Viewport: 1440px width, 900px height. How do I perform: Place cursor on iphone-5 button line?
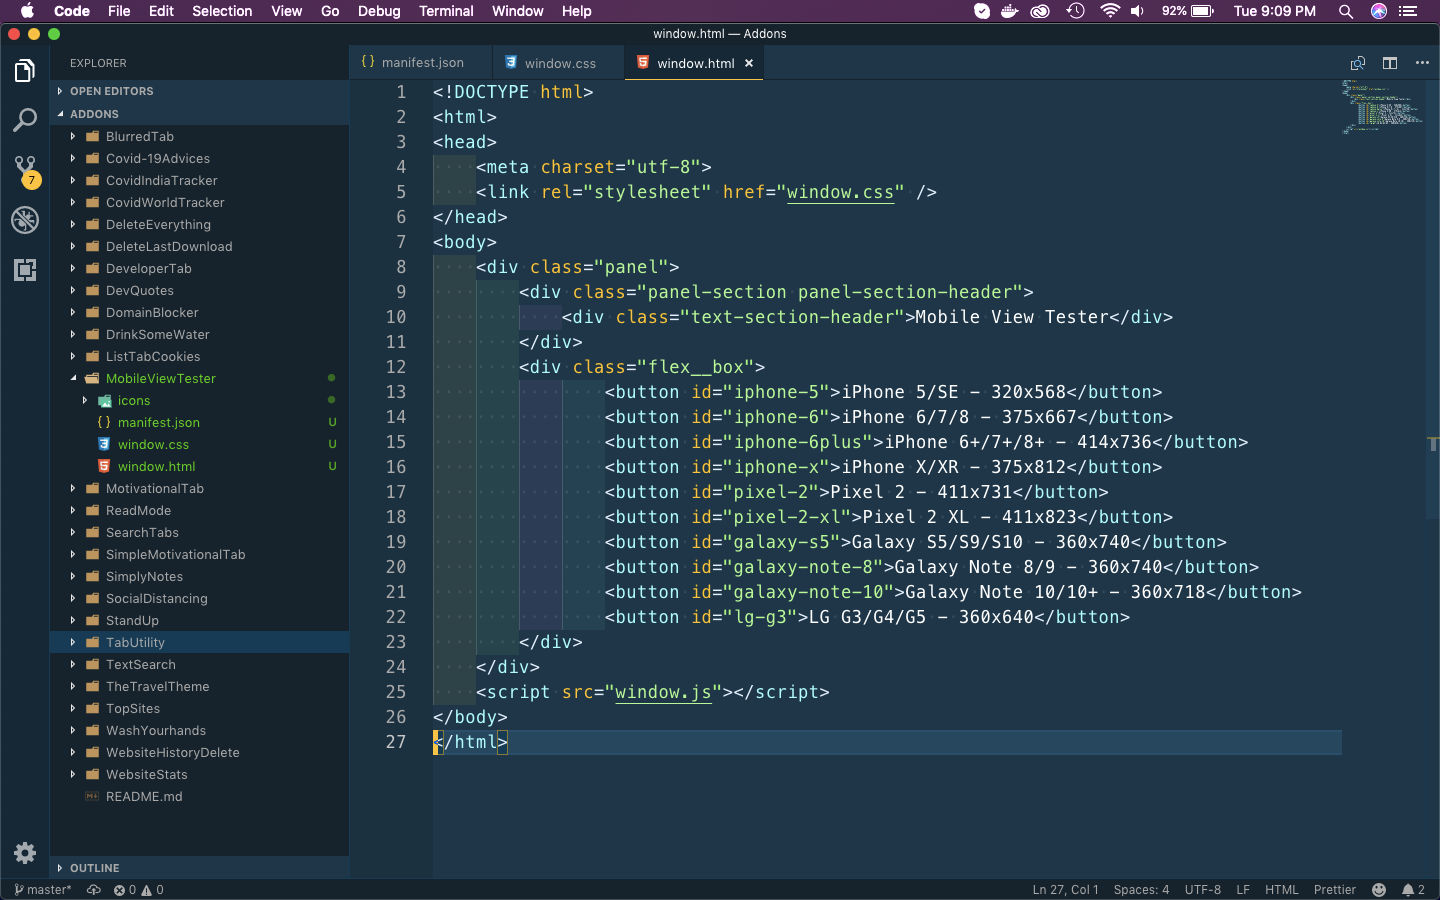(883, 392)
